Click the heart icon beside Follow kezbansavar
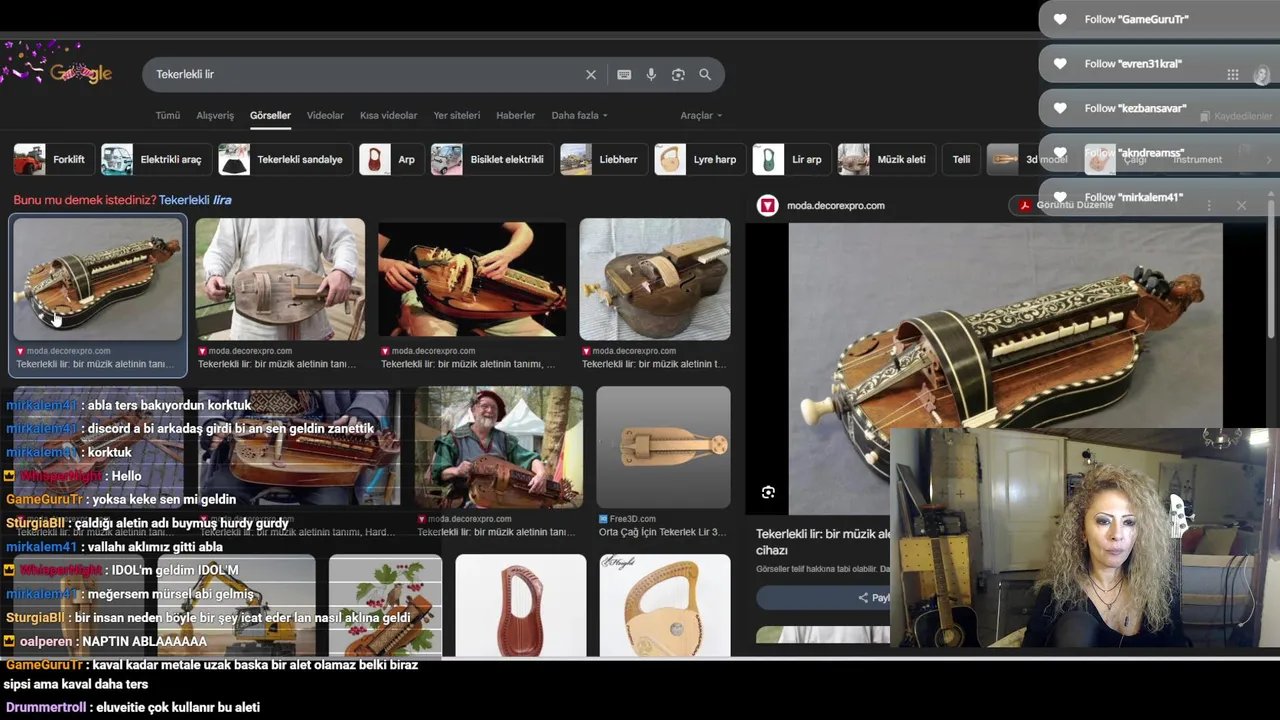The height and width of the screenshot is (720, 1280). (x=1060, y=108)
